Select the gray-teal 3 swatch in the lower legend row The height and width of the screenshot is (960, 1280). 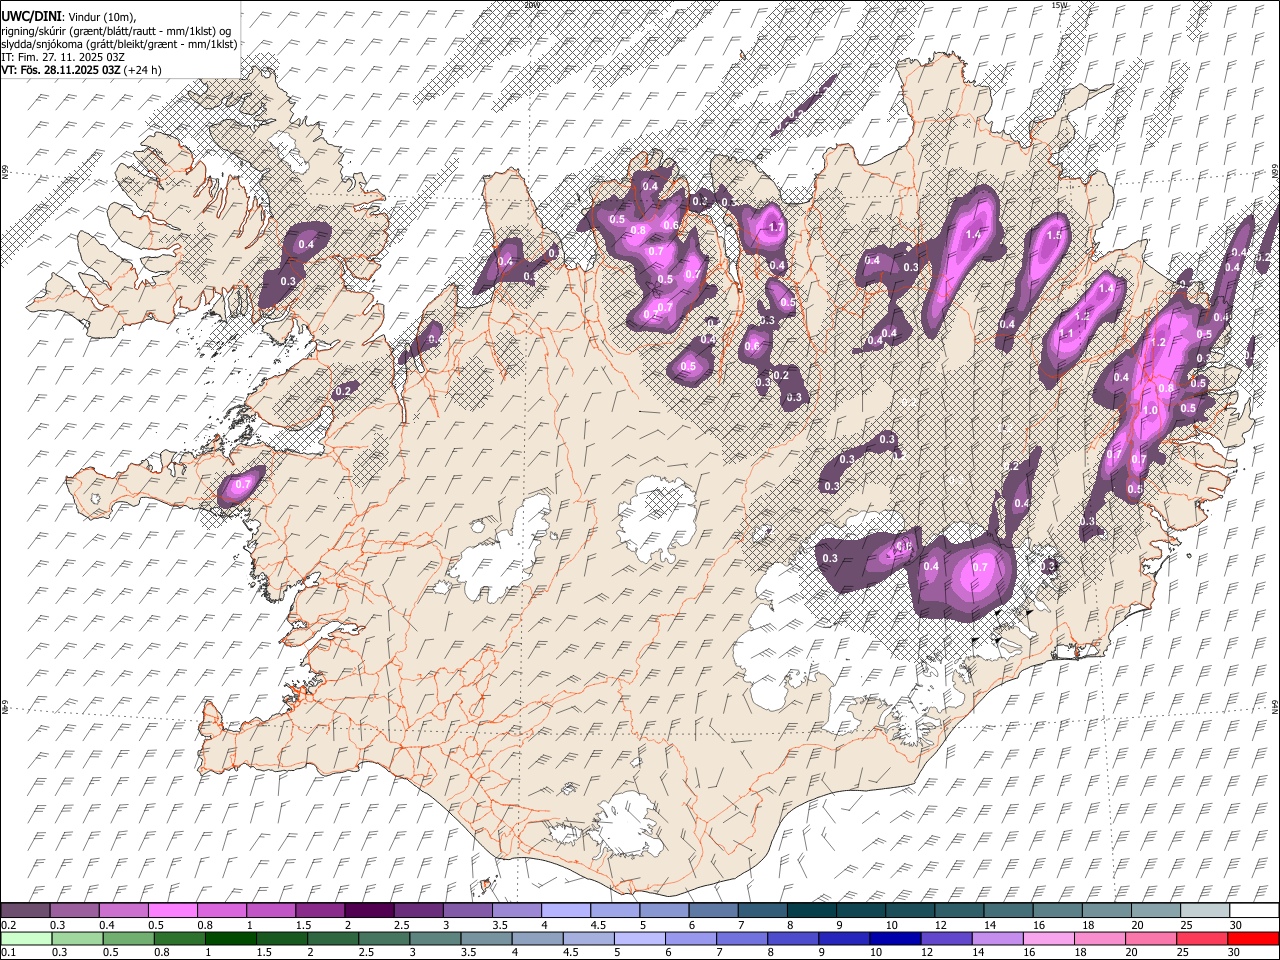[436, 938]
